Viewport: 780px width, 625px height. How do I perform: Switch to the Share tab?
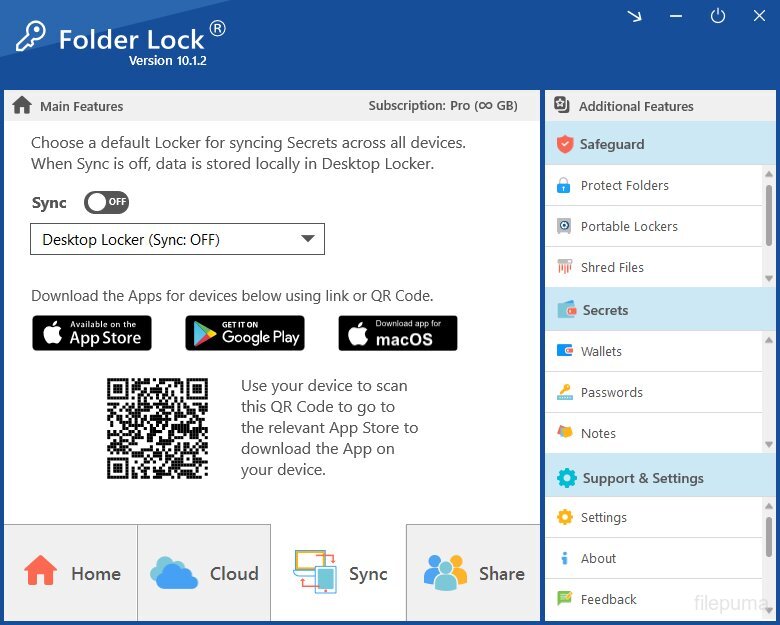click(x=473, y=573)
